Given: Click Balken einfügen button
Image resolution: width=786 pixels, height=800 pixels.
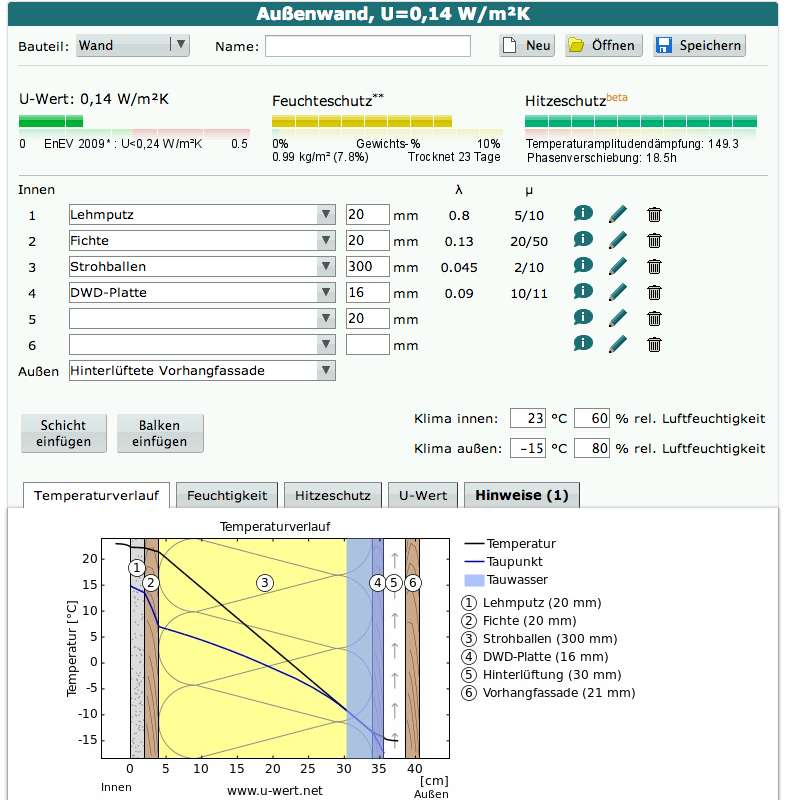Looking at the screenshot, I should (x=160, y=433).
